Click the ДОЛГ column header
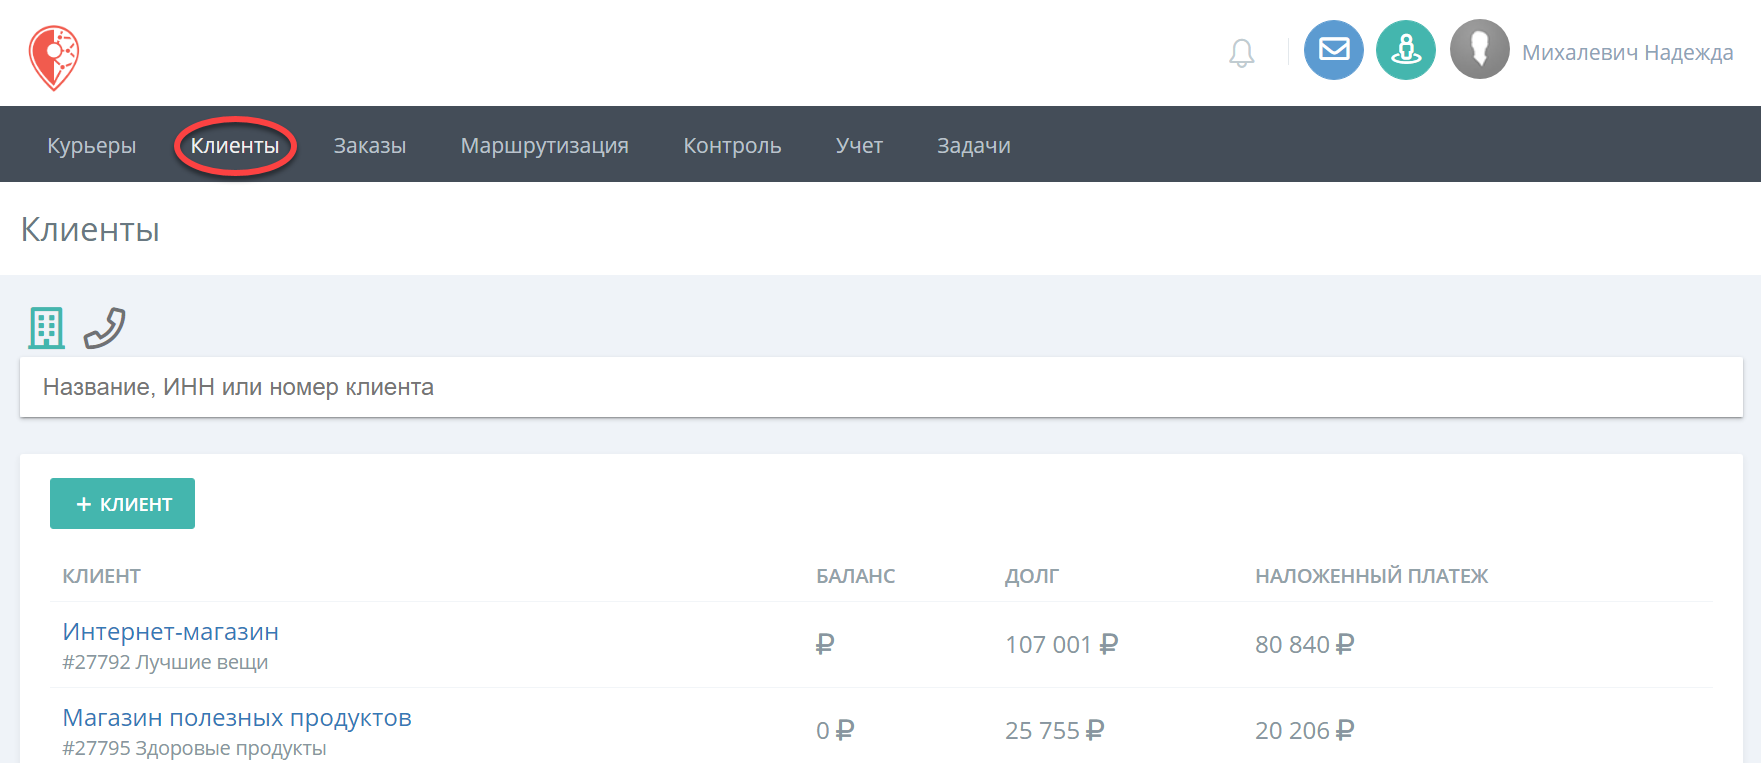This screenshot has height=763, width=1761. 1032,576
